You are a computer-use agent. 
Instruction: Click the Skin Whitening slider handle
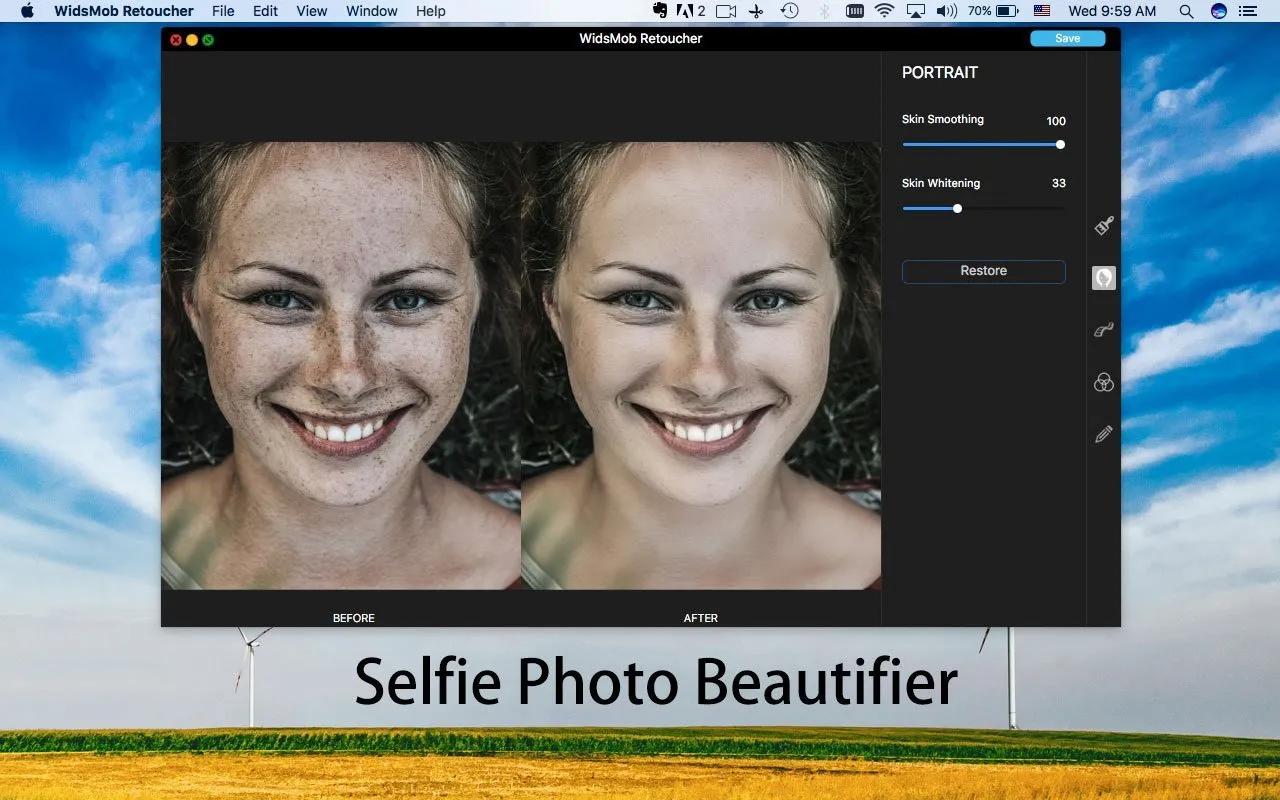[x=957, y=208]
